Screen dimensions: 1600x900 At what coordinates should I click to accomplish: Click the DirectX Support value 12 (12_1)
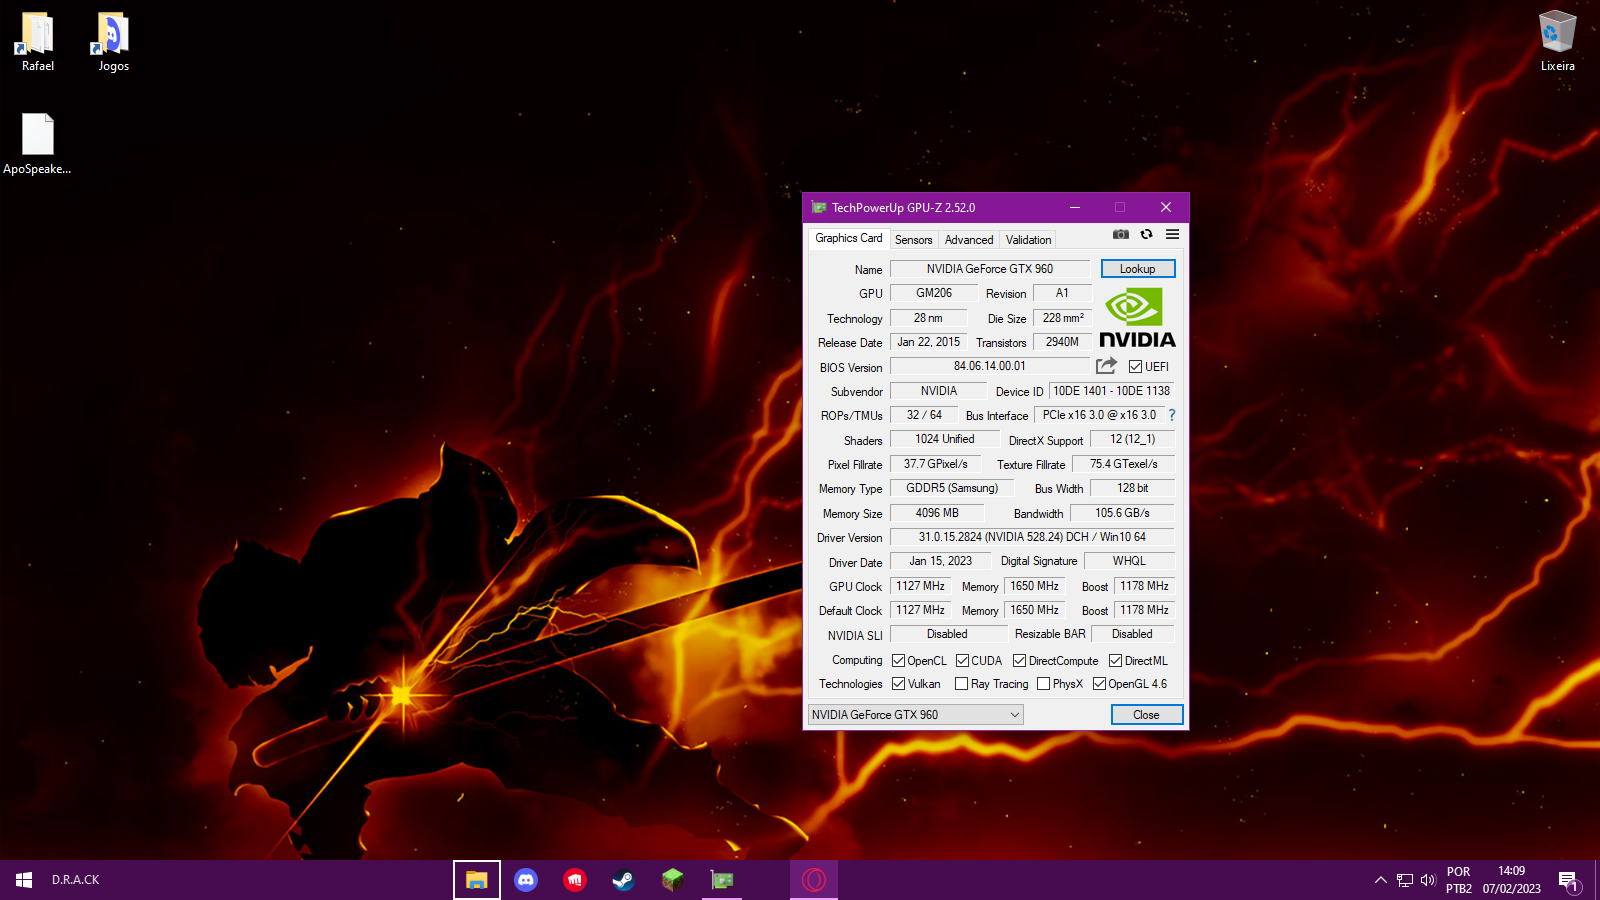coord(1132,439)
